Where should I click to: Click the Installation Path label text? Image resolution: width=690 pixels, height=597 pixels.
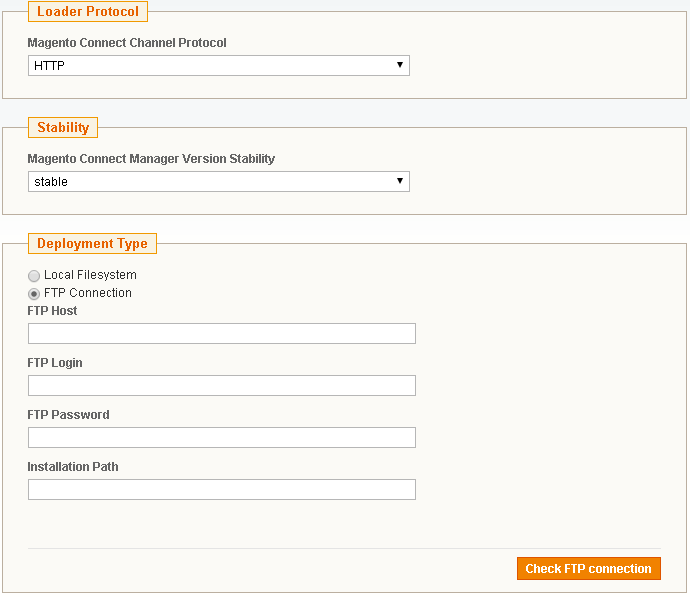pos(73,467)
